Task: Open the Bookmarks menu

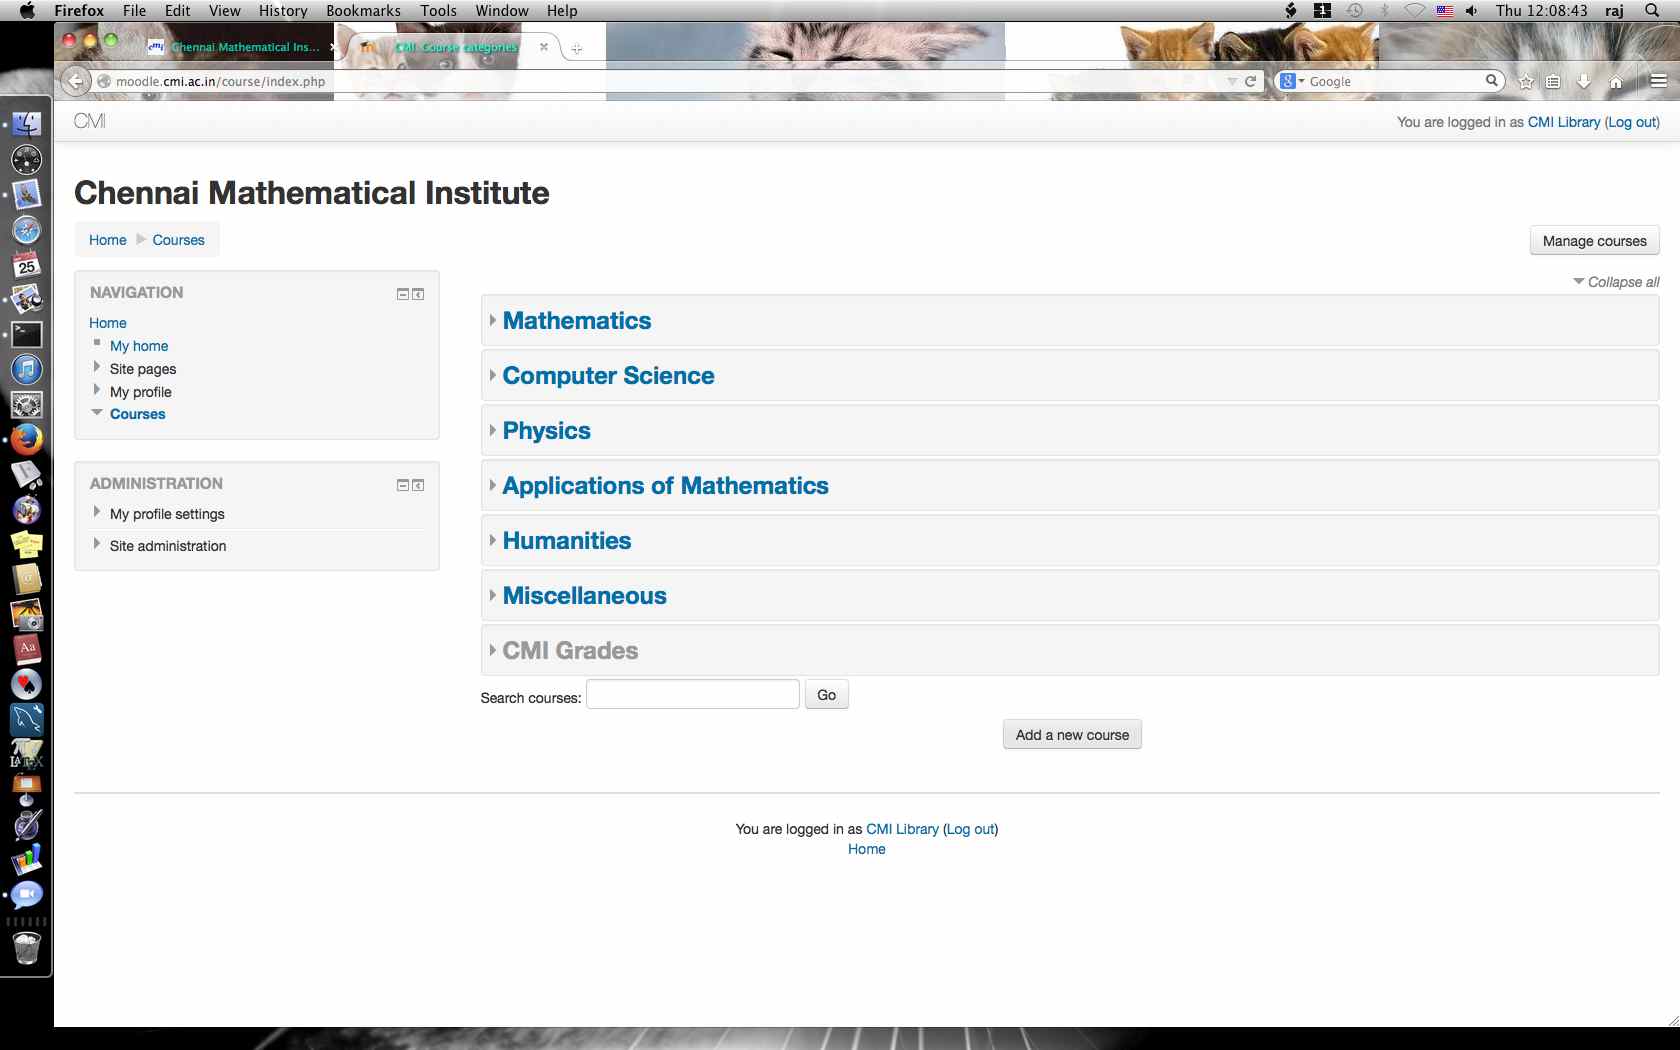Action: point(363,10)
